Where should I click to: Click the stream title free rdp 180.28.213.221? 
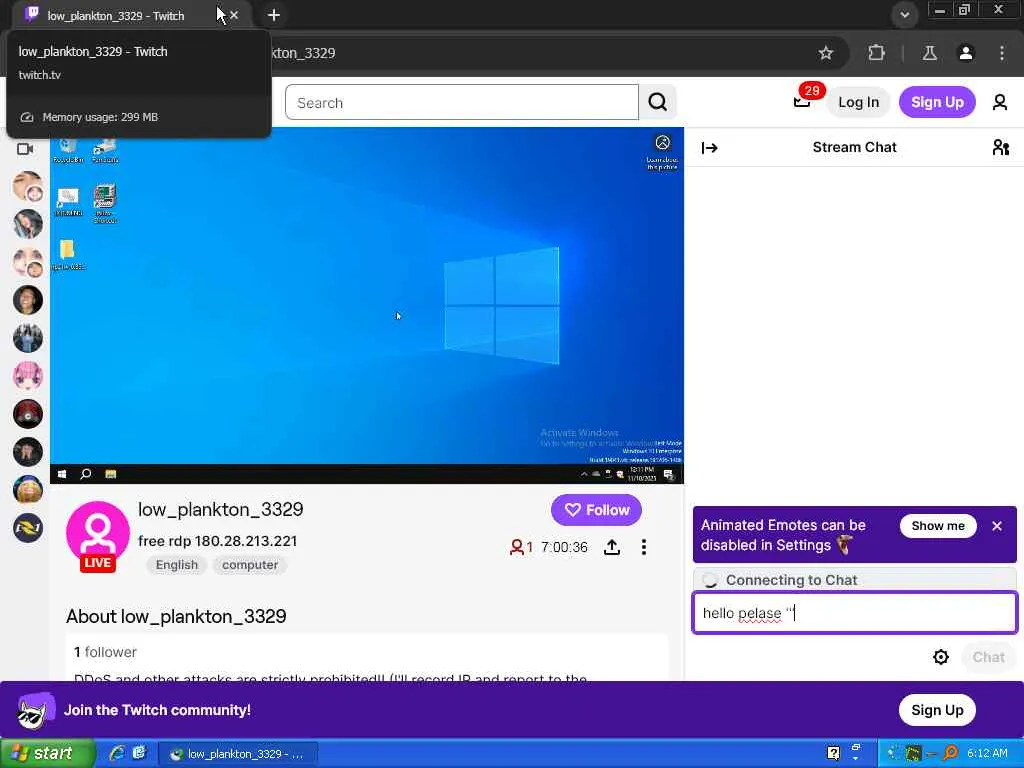point(217,541)
